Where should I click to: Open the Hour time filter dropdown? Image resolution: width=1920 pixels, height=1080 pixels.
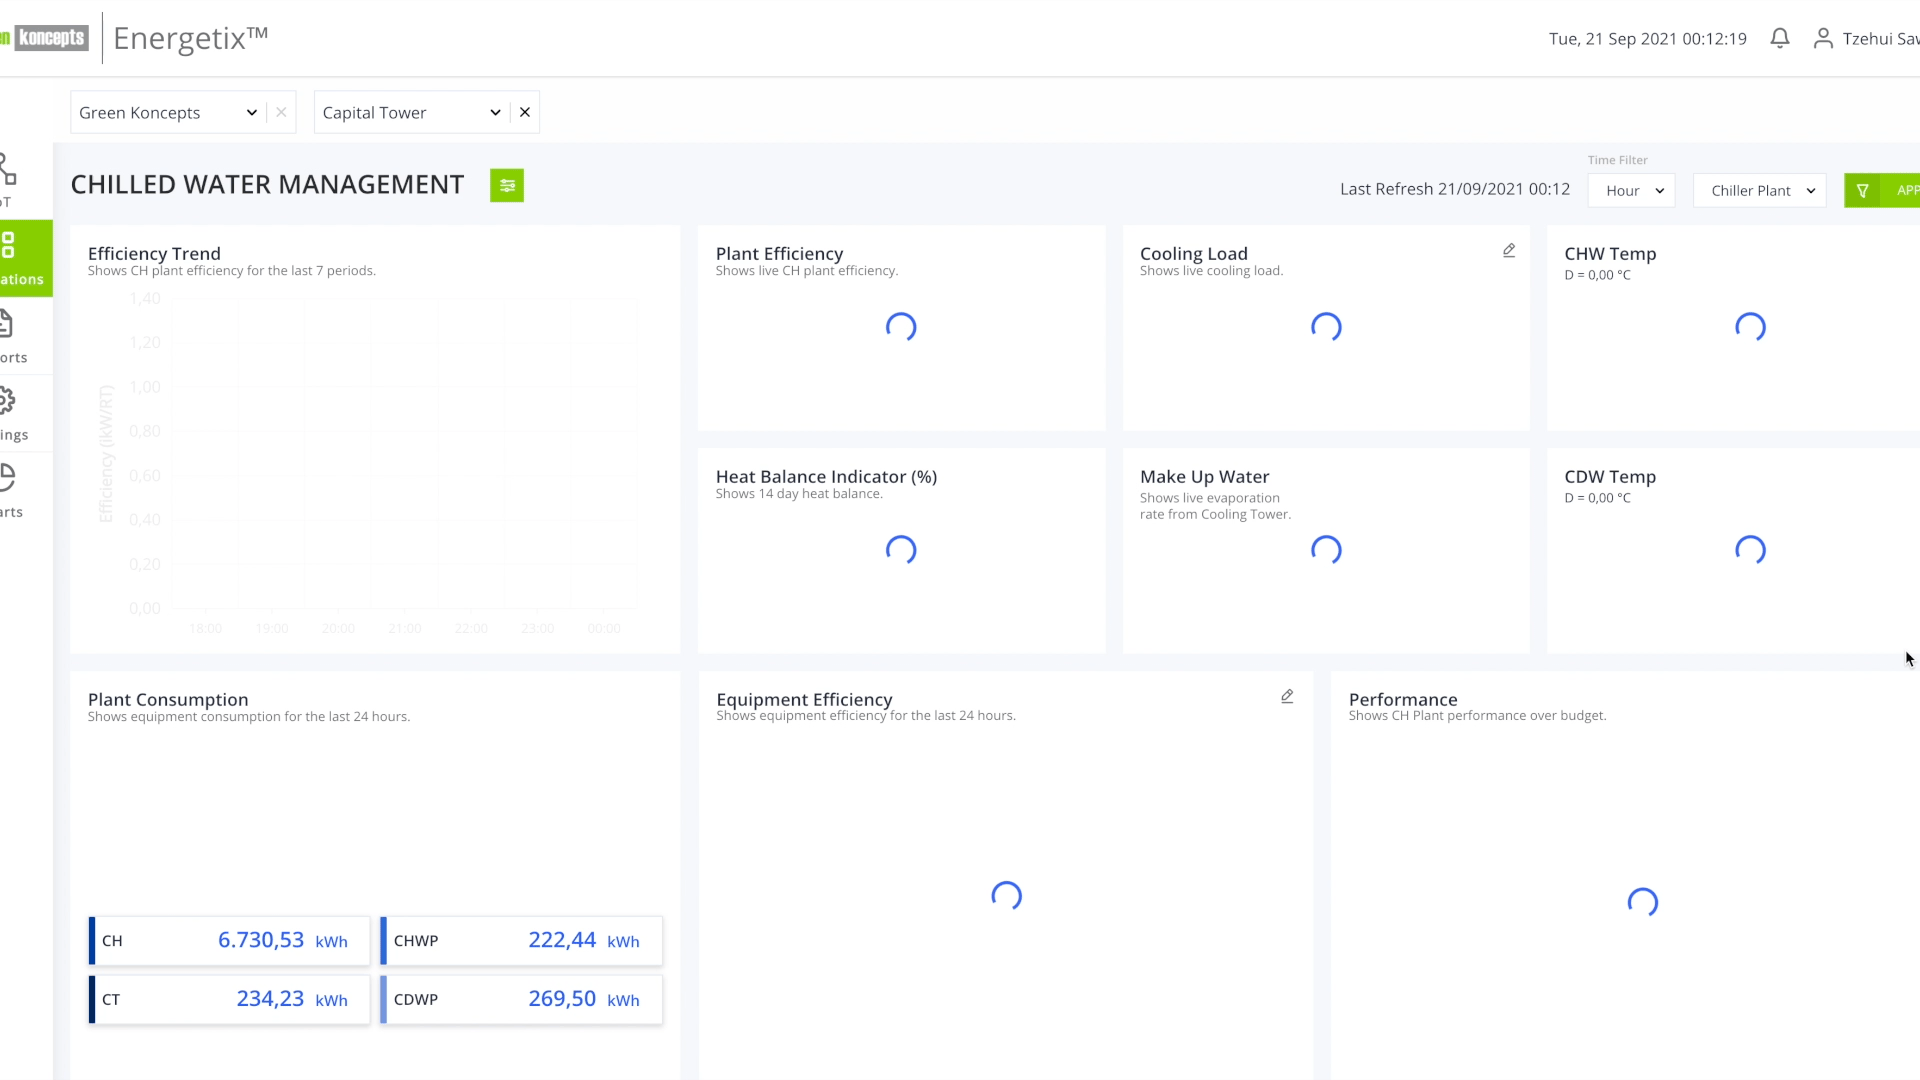coord(1631,190)
